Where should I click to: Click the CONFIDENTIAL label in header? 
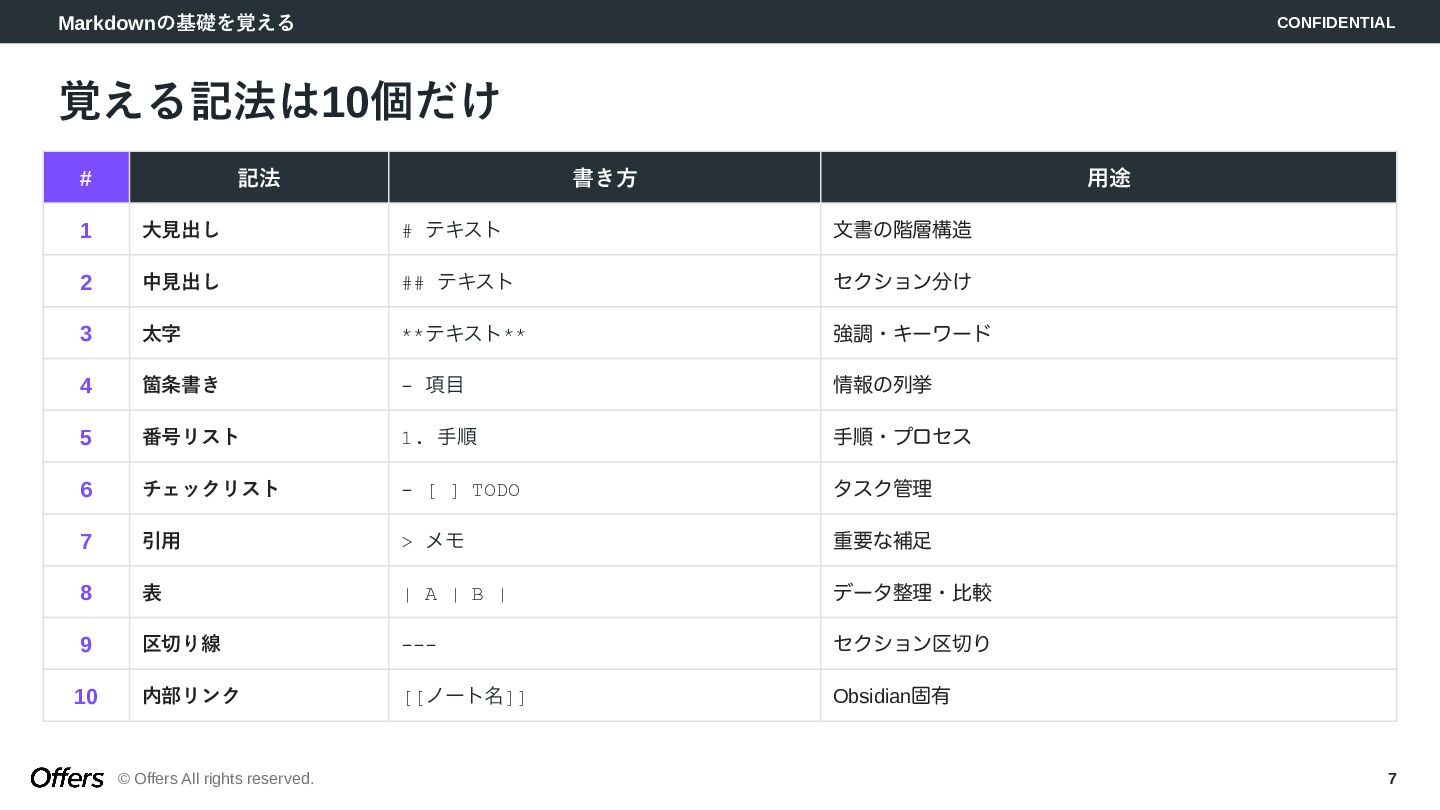tap(1336, 22)
